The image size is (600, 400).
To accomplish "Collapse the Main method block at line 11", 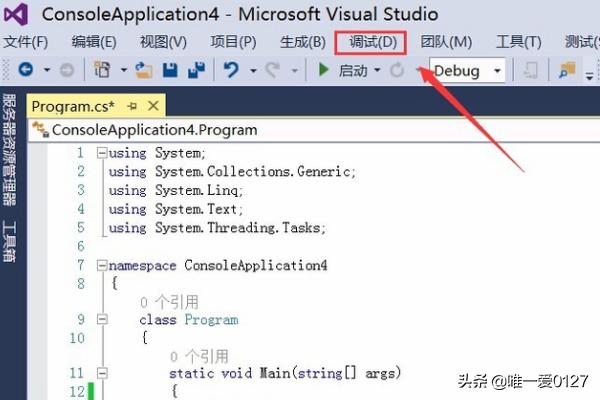I will 102,373.
